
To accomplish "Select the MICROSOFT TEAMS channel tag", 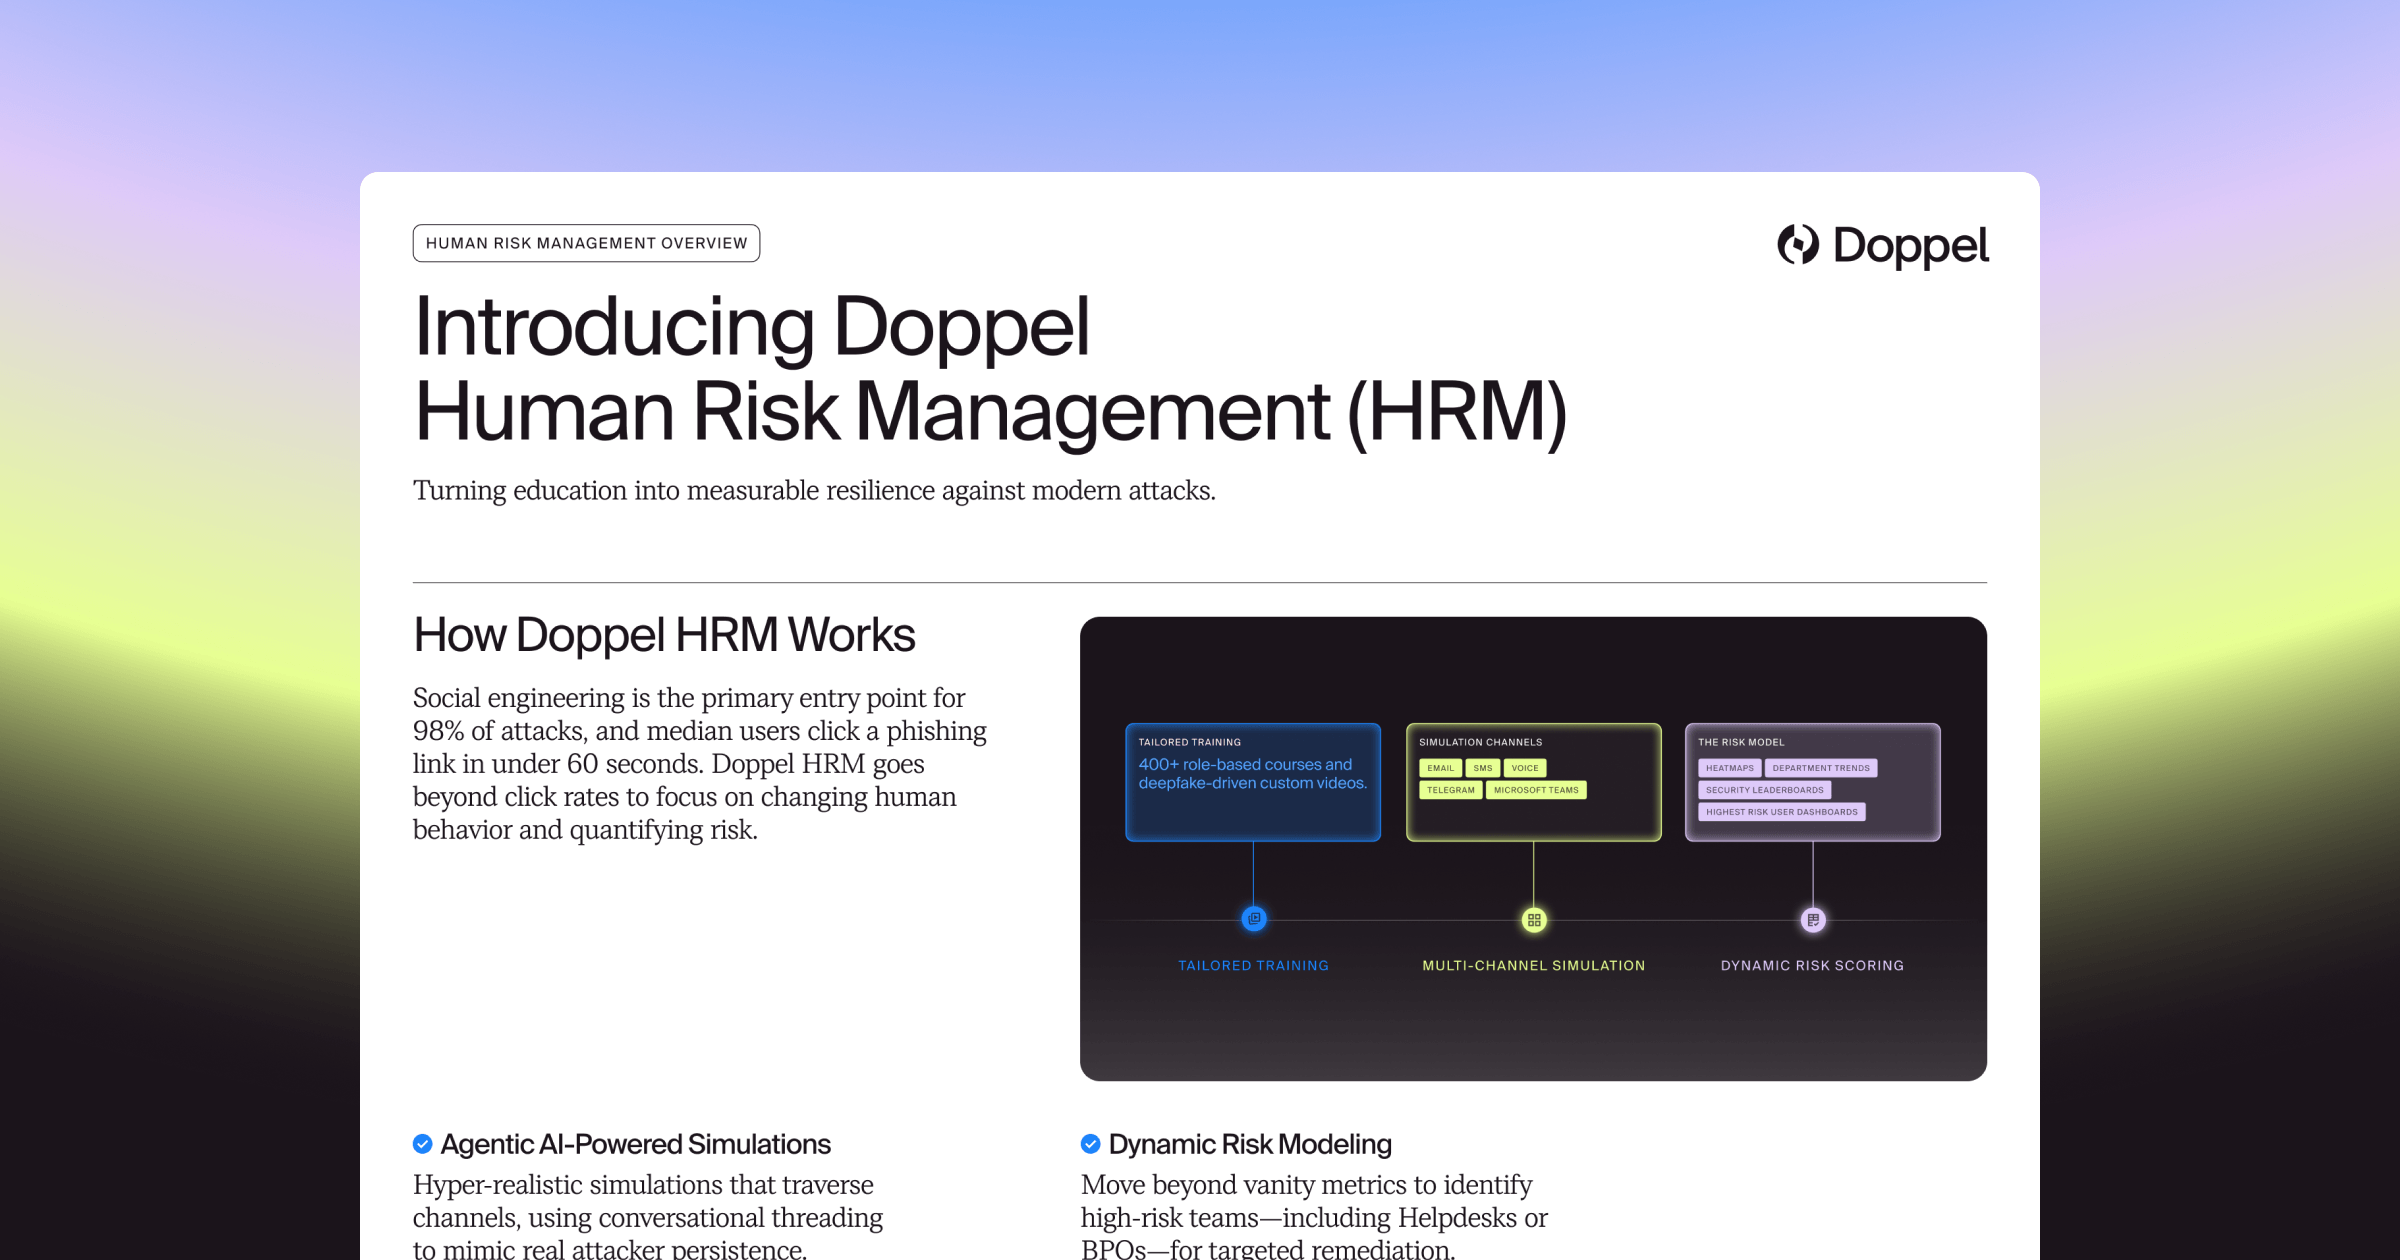I will (1536, 790).
